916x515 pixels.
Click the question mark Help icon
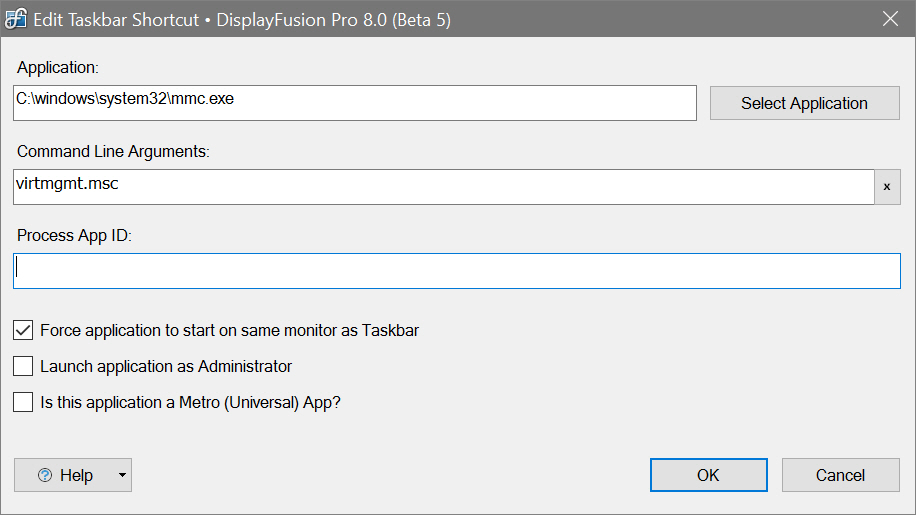[44, 475]
